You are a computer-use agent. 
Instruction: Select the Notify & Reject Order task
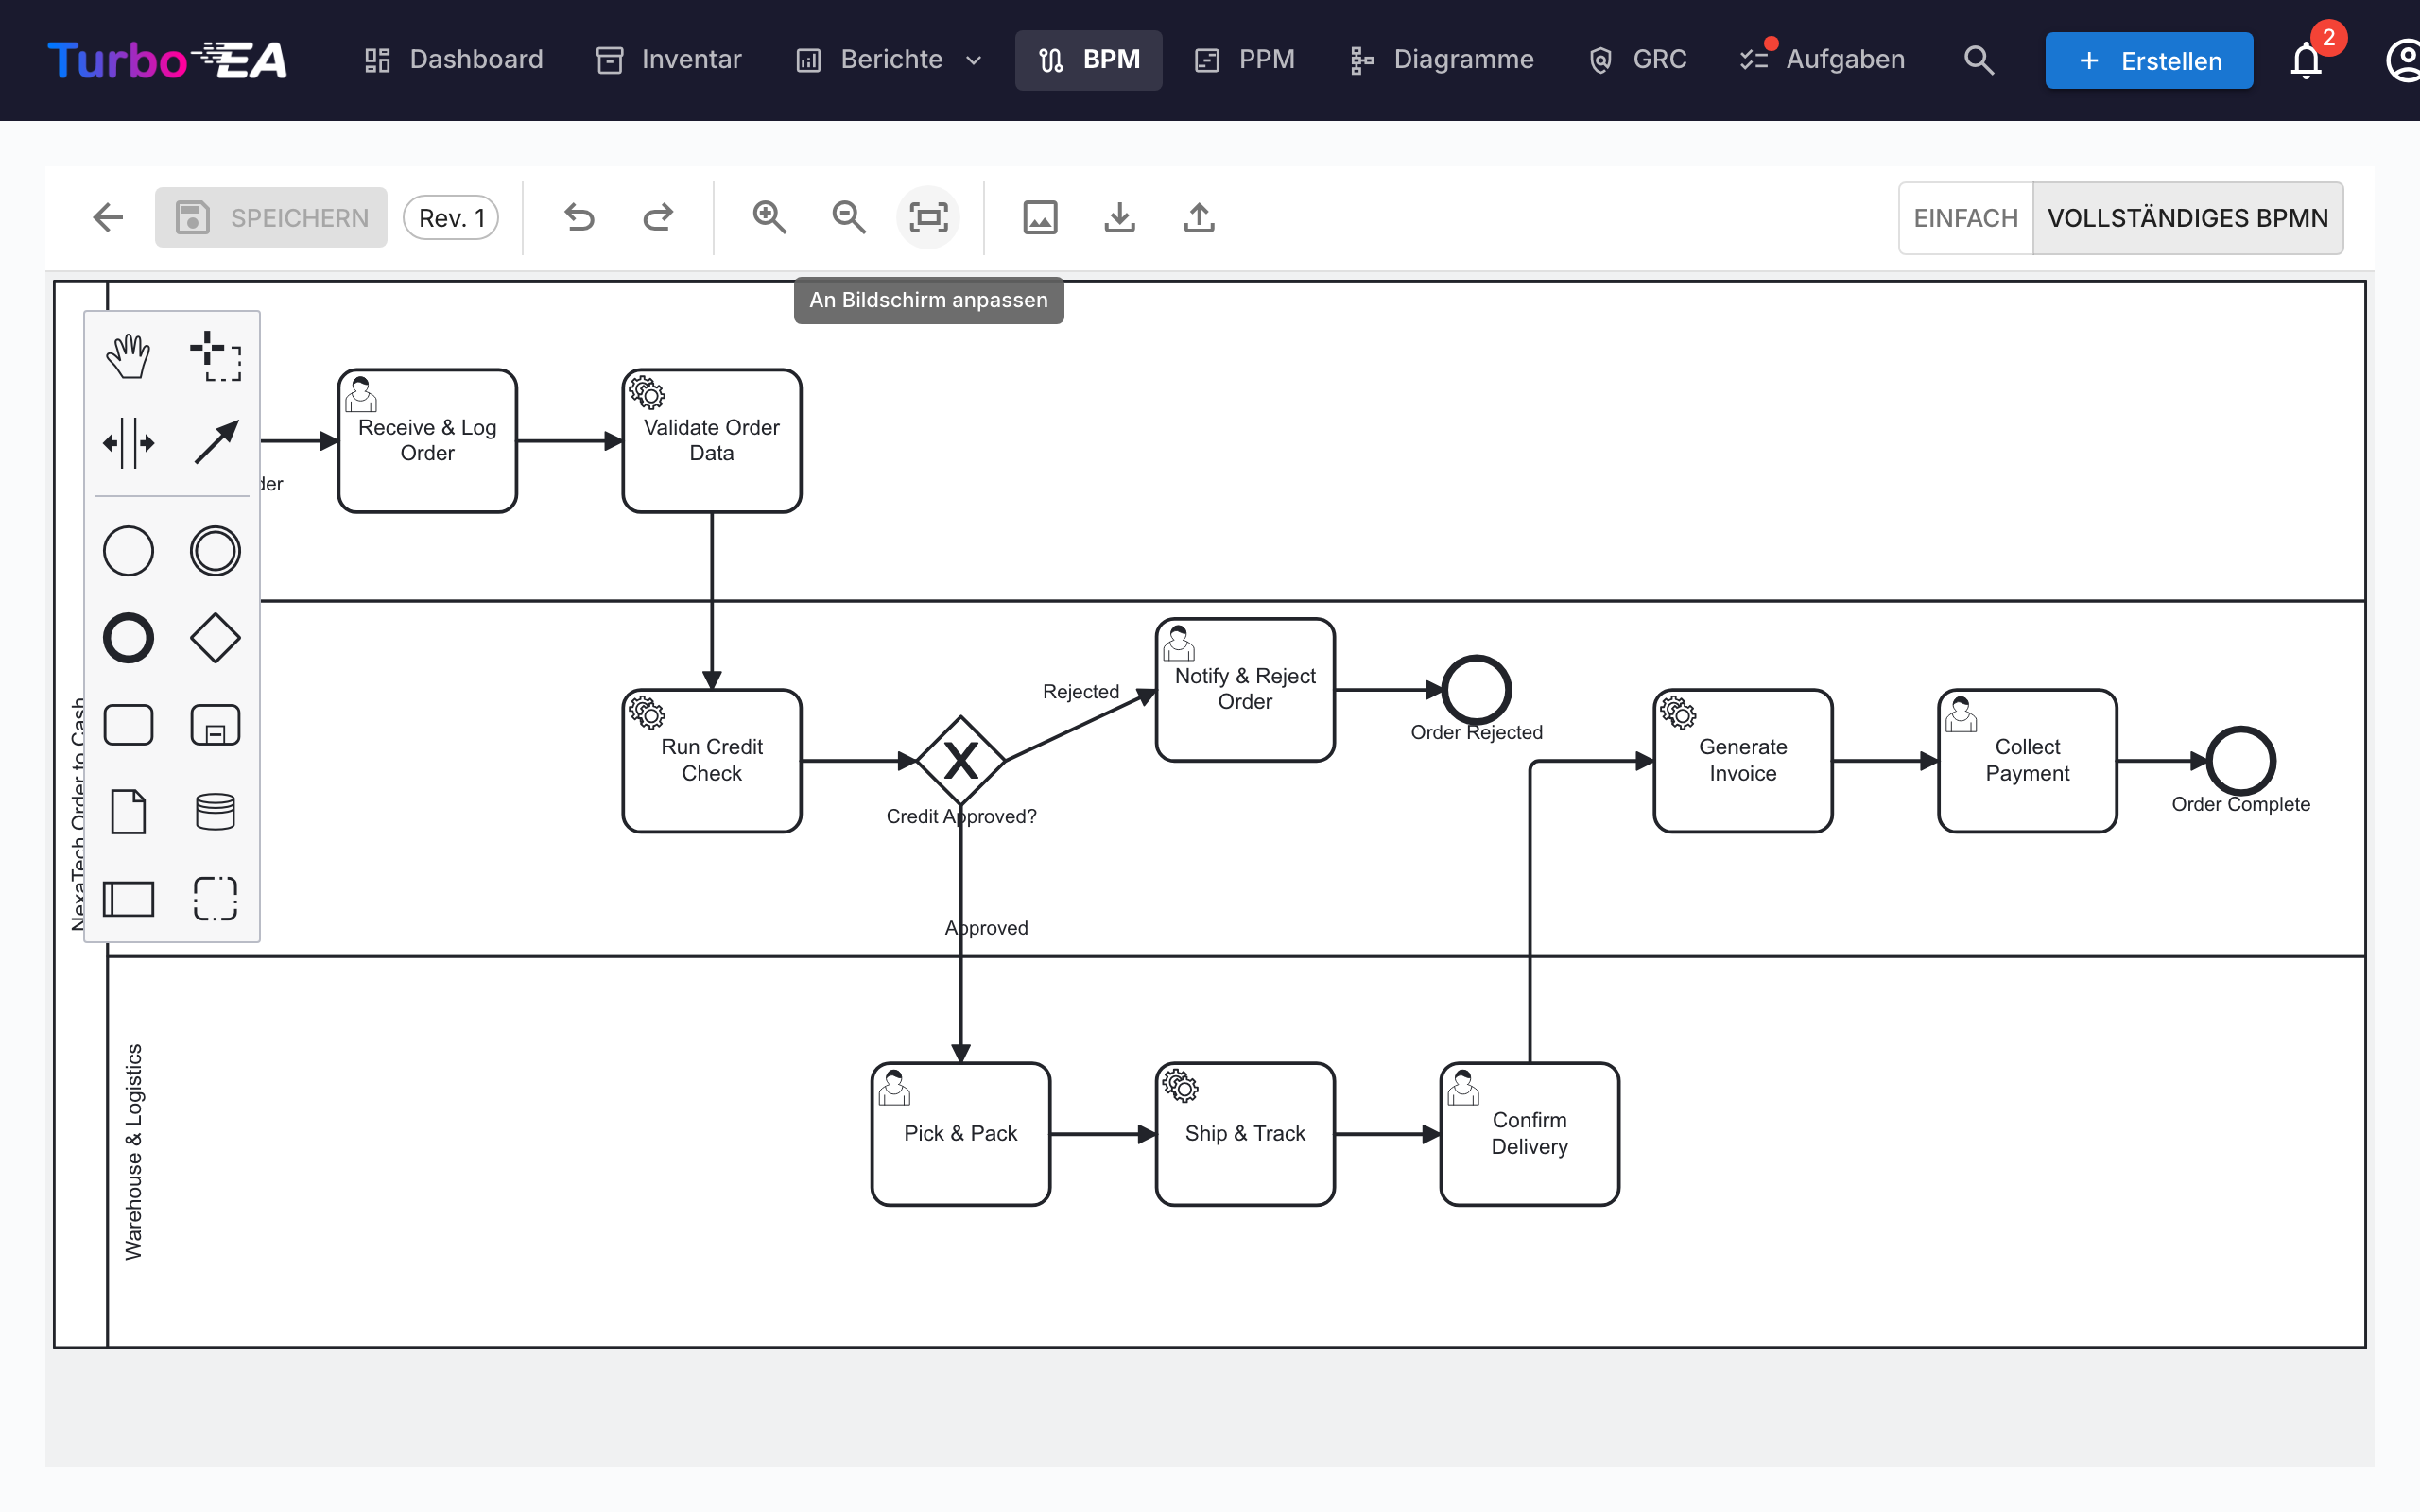coord(1245,689)
